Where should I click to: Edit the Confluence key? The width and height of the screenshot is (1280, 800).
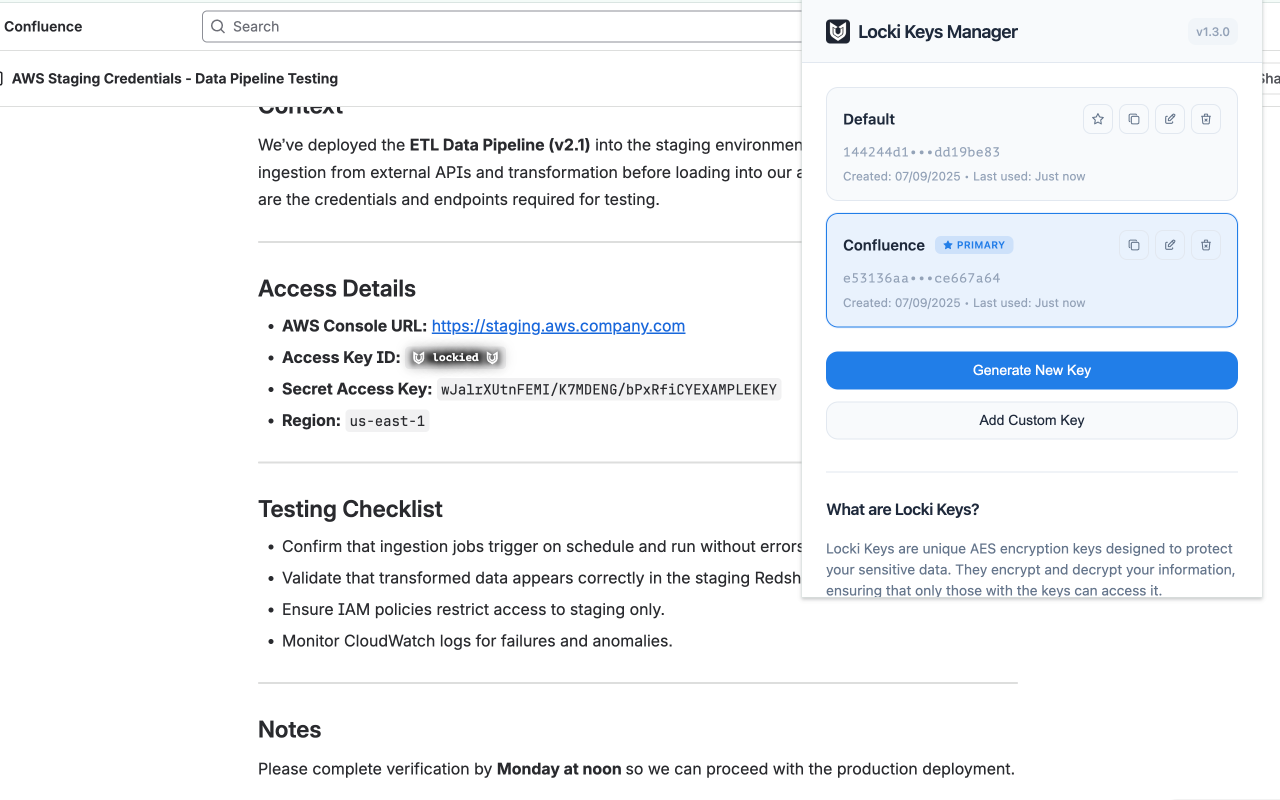point(1170,245)
